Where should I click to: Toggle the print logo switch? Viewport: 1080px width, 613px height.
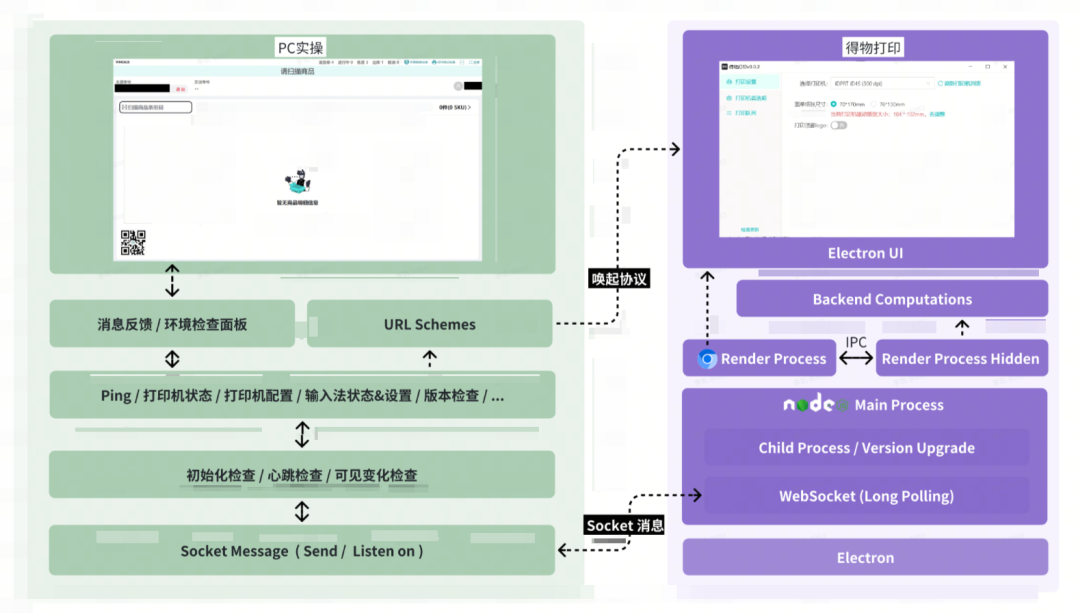(838, 125)
